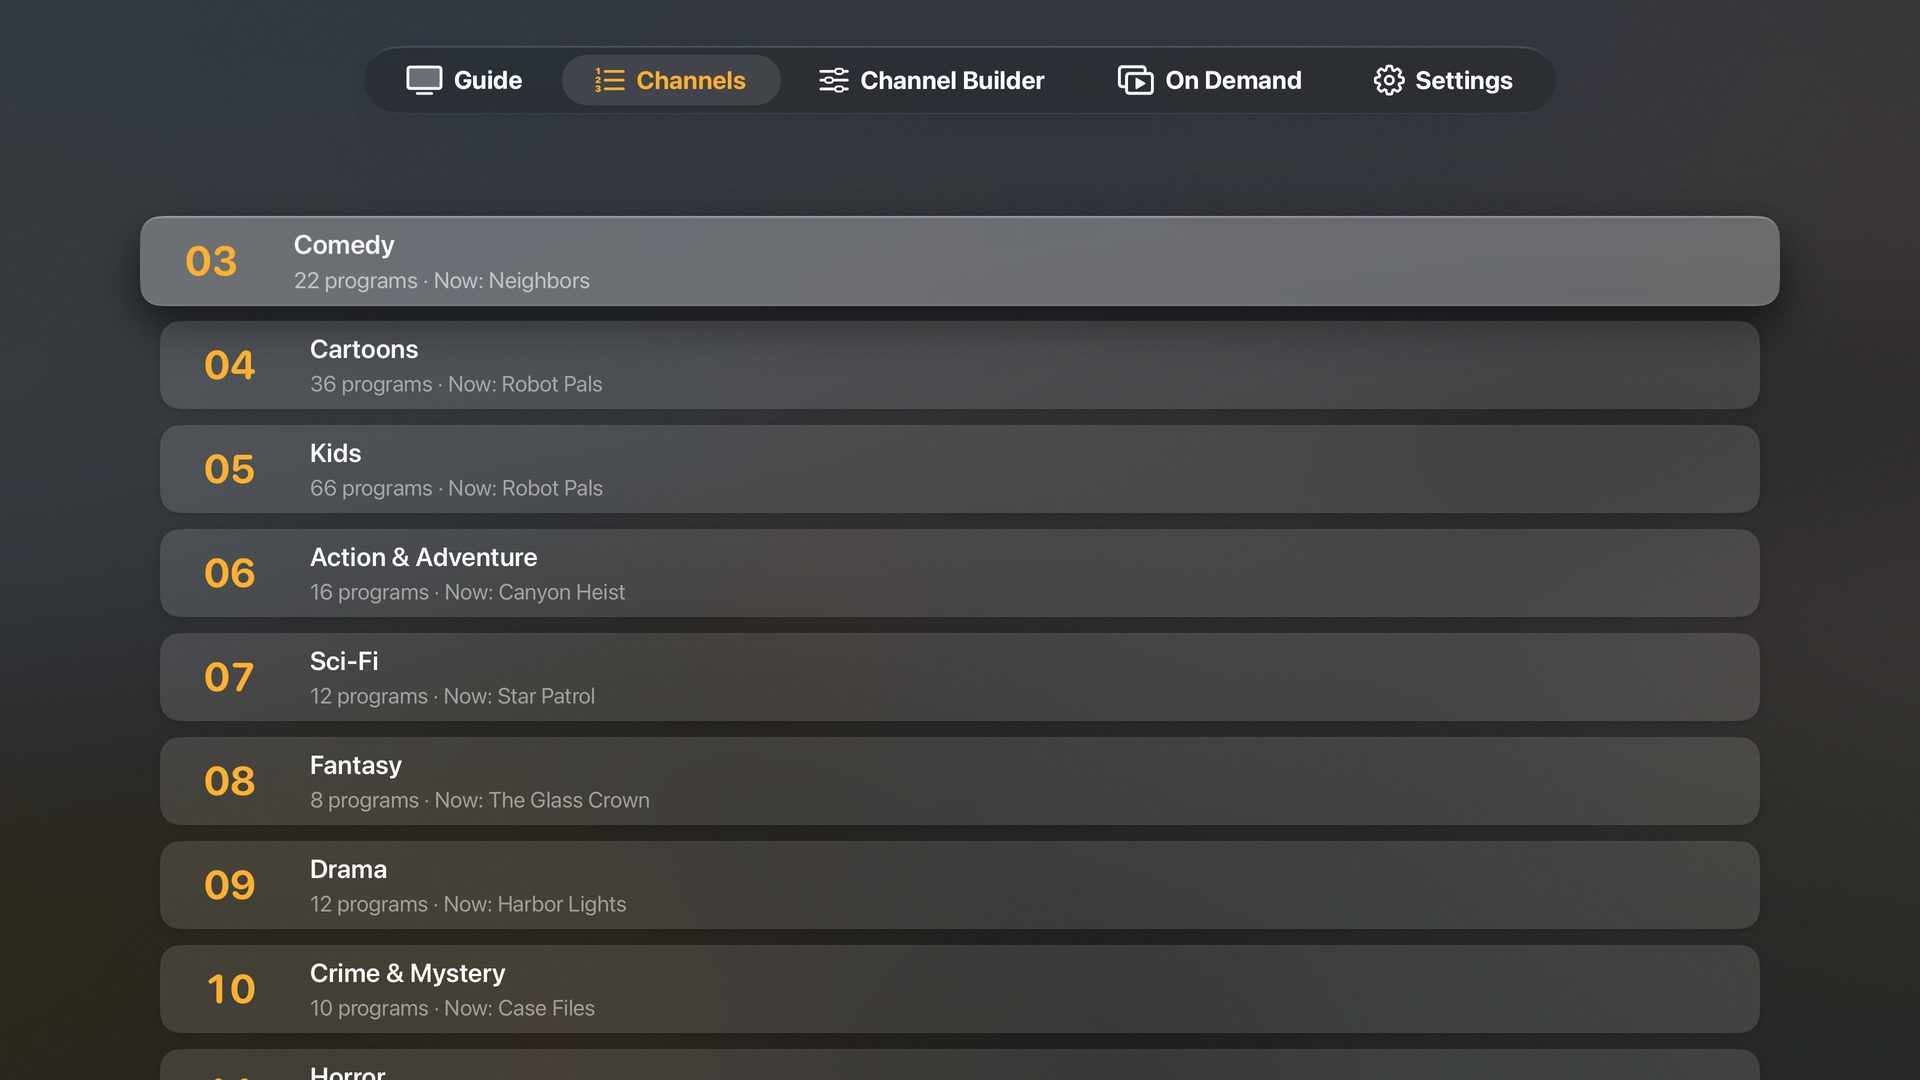This screenshot has height=1080, width=1920.
Task: Choose the Kids channel row
Action: [x=960, y=469]
